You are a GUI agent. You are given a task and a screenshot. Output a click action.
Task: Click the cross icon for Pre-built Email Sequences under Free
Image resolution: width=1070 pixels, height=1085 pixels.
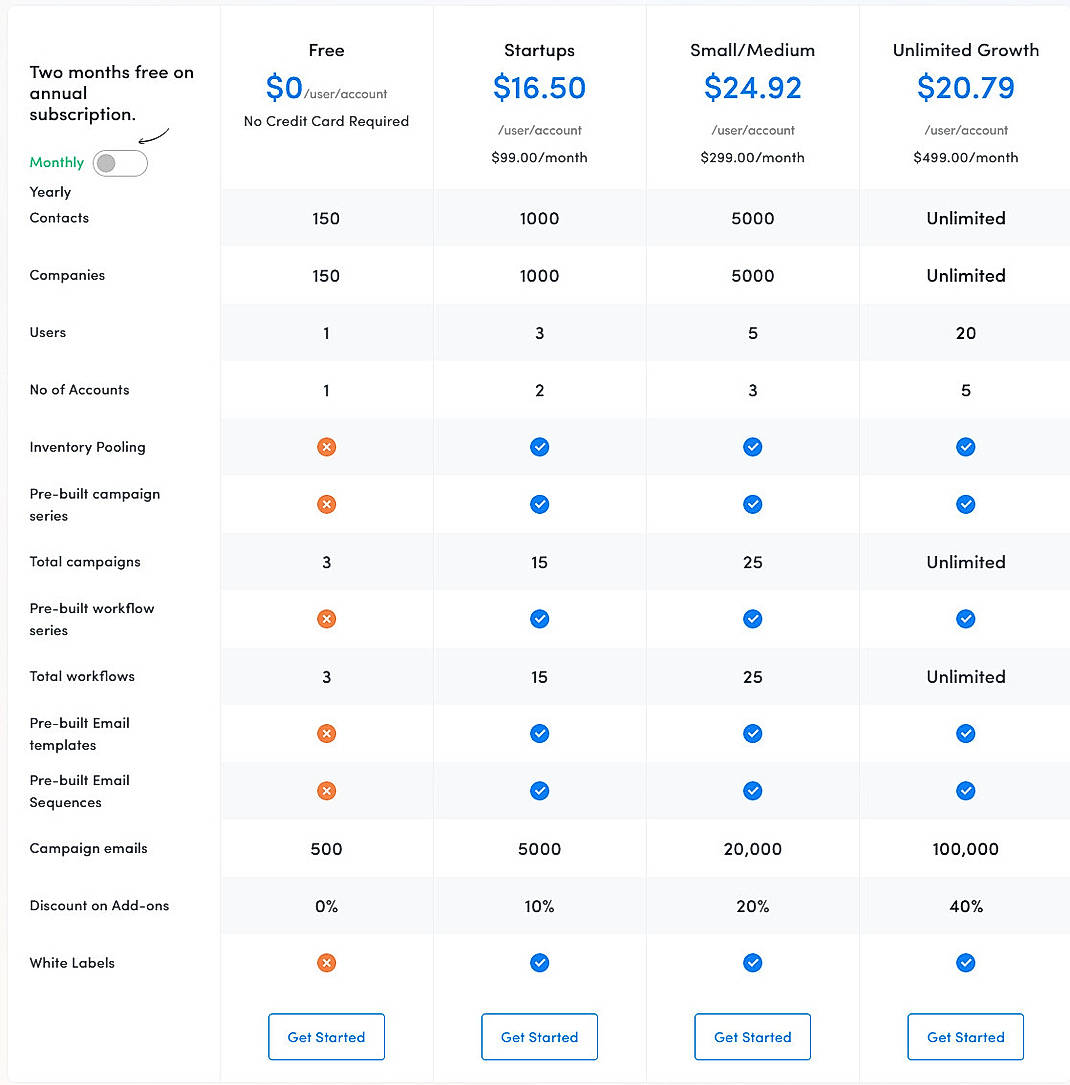click(x=326, y=790)
